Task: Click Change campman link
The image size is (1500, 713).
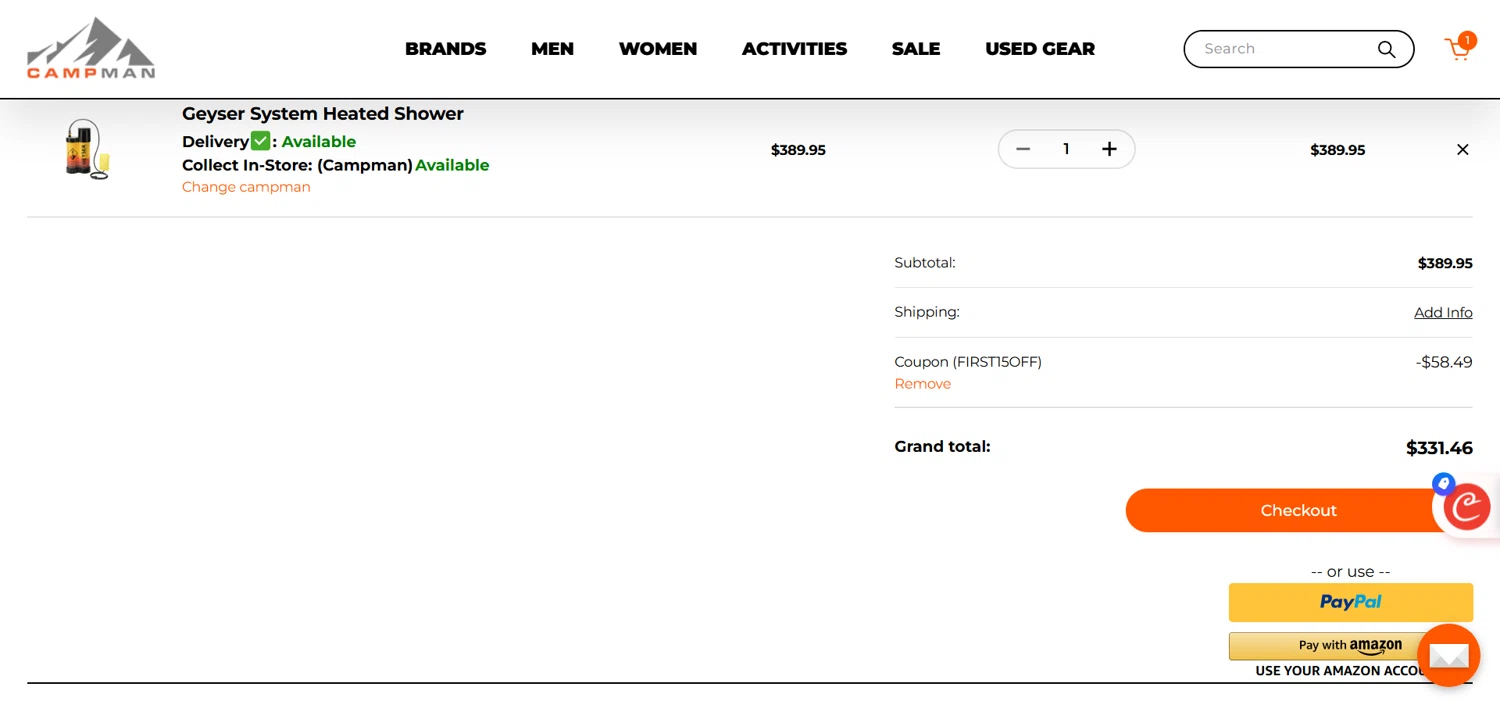Action: click(246, 187)
